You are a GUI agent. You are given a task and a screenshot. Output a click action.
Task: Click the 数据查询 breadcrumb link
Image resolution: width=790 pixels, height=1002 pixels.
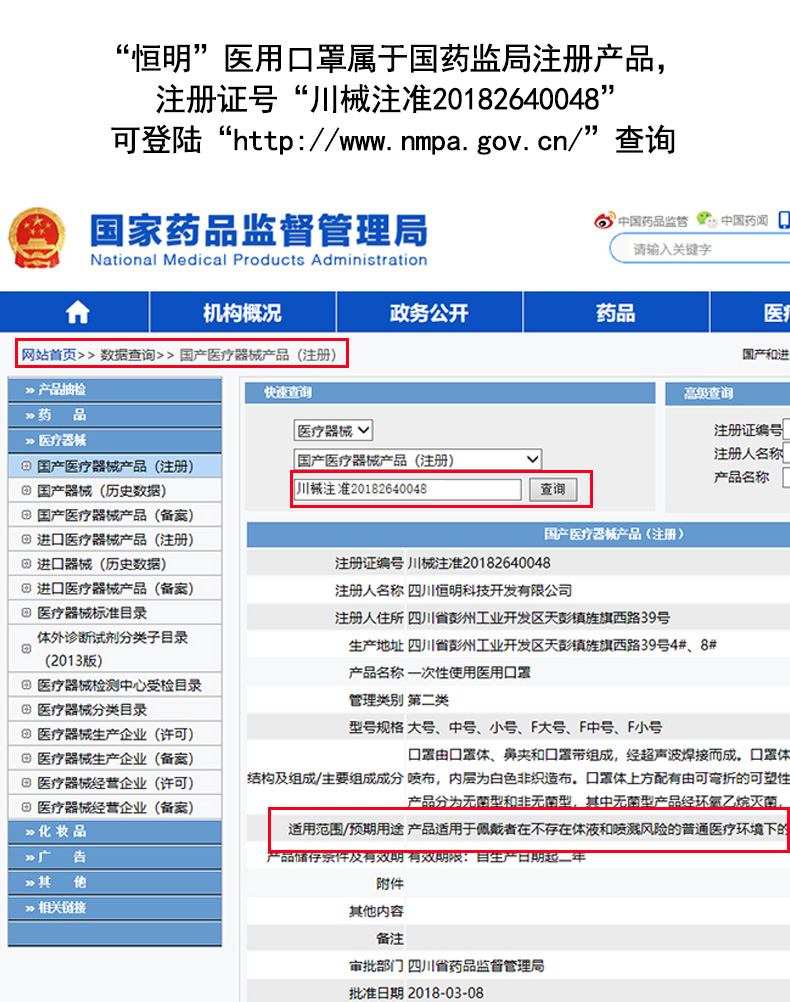point(128,355)
